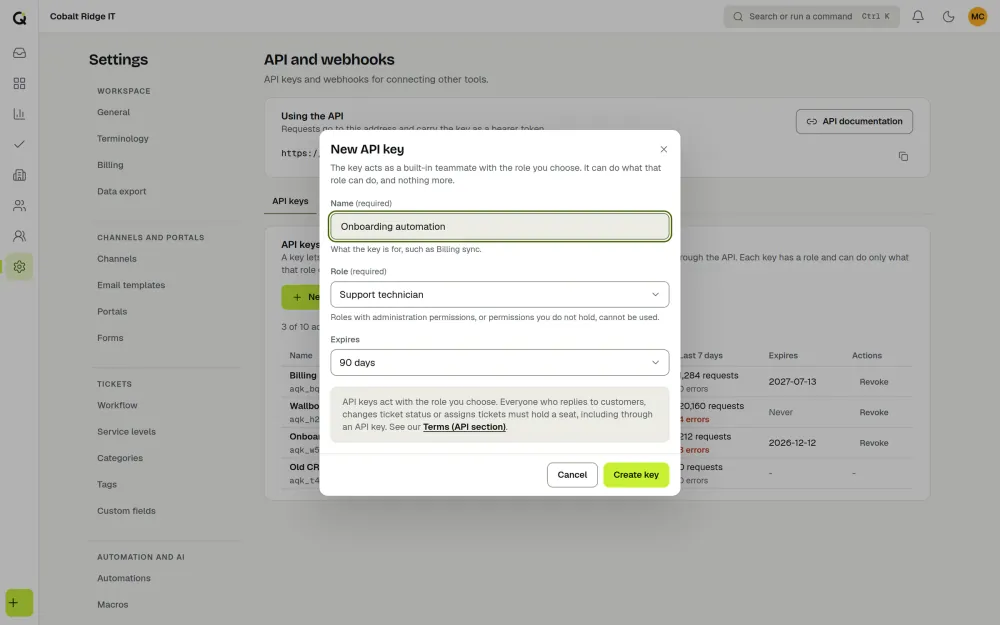The image size is (1000, 625).
Task: Open Service levels settings
Action: [126, 432]
